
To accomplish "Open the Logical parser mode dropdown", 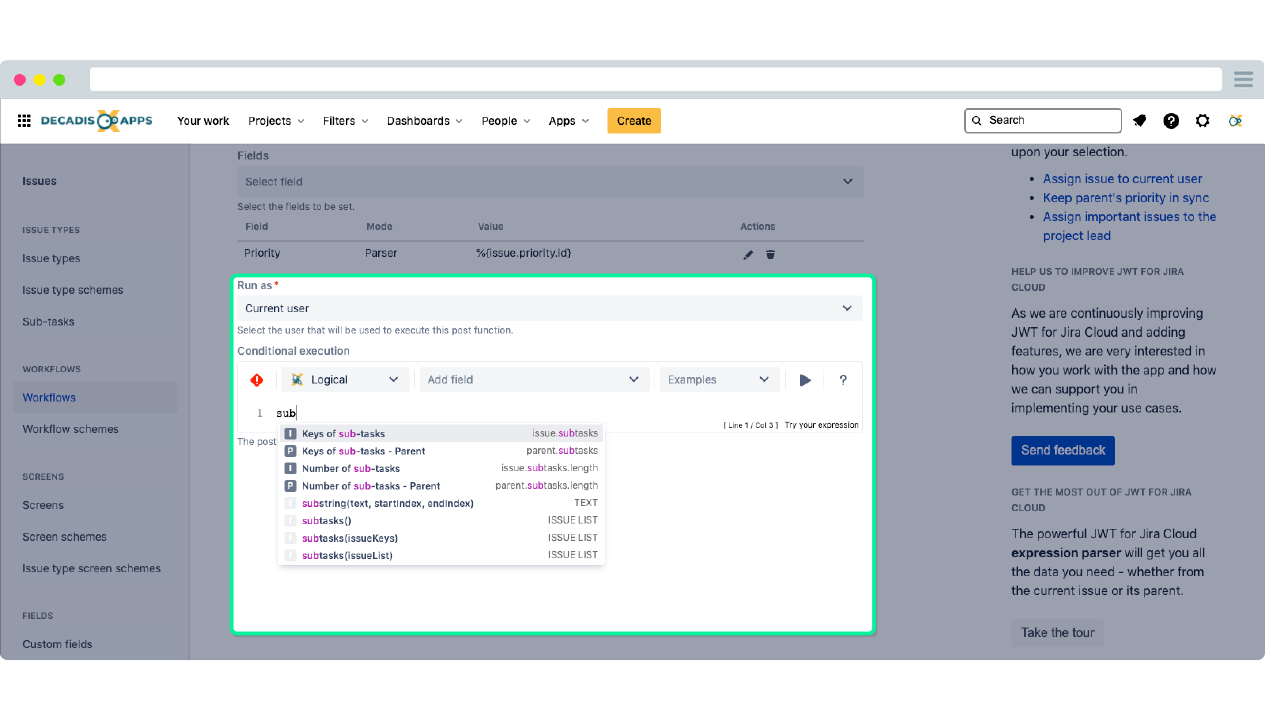I will 345,380.
